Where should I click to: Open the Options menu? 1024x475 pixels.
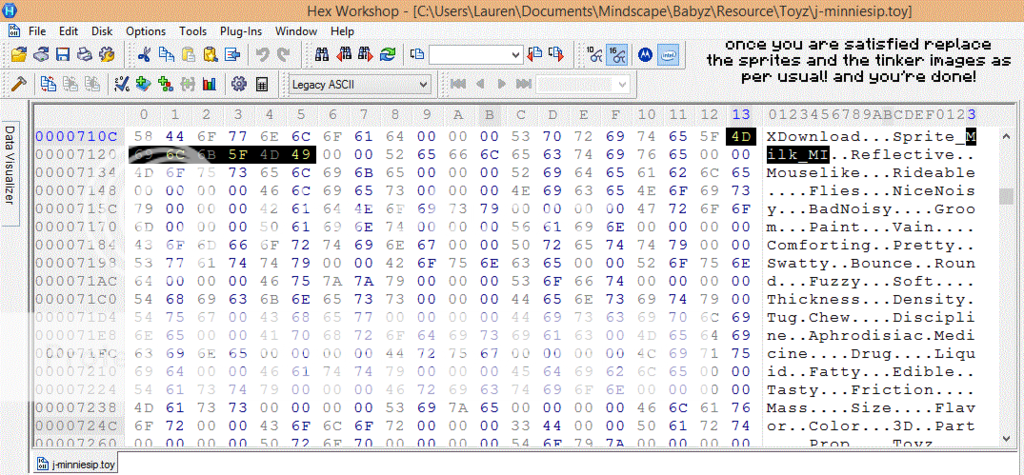146,31
